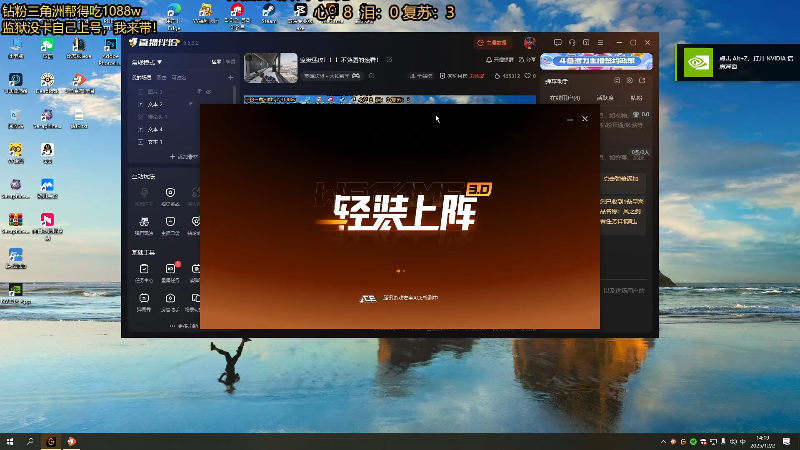This screenshot has width=800, height=450.
Task: Toggle visibility eye of the 图片 2 source
Action: coord(209,92)
